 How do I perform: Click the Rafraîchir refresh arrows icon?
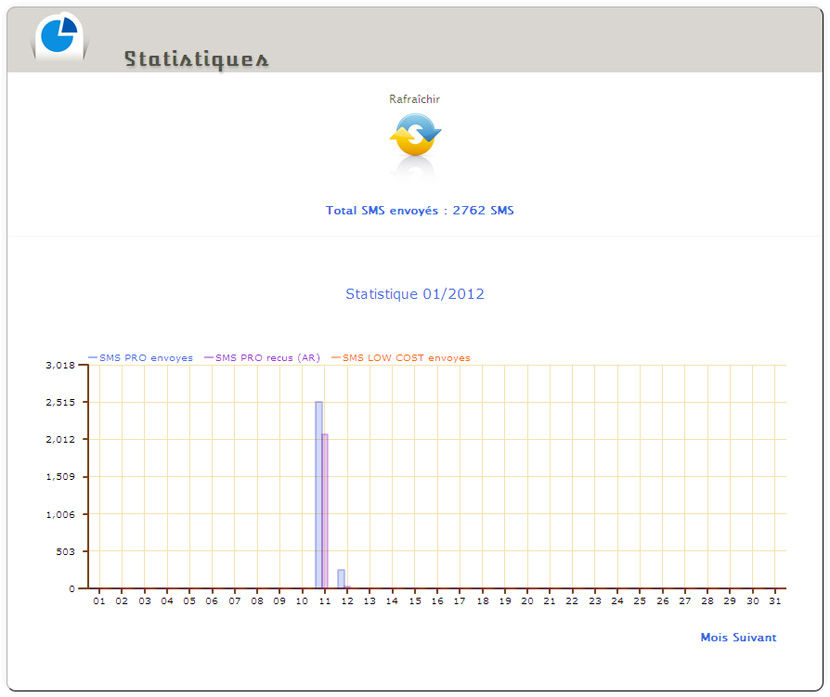(415, 134)
